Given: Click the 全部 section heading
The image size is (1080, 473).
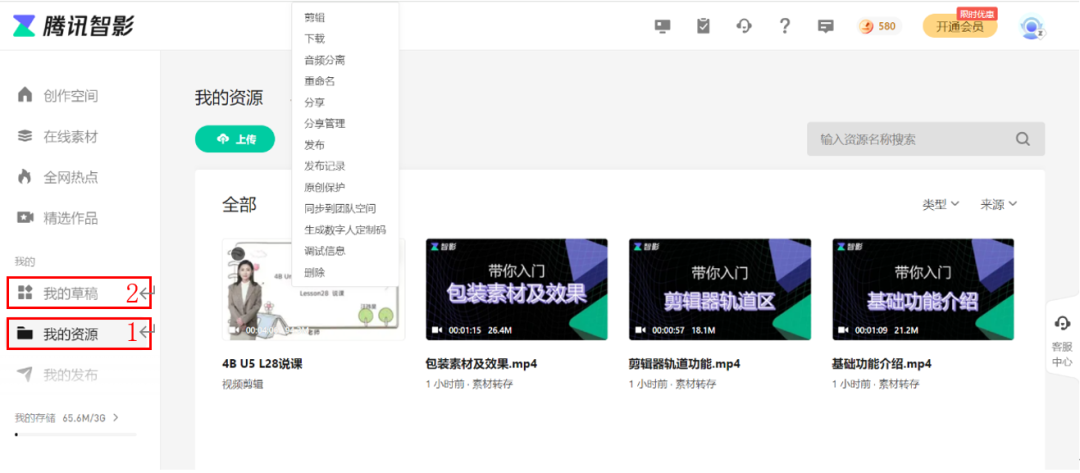Looking at the screenshot, I should [x=239, y=204].
